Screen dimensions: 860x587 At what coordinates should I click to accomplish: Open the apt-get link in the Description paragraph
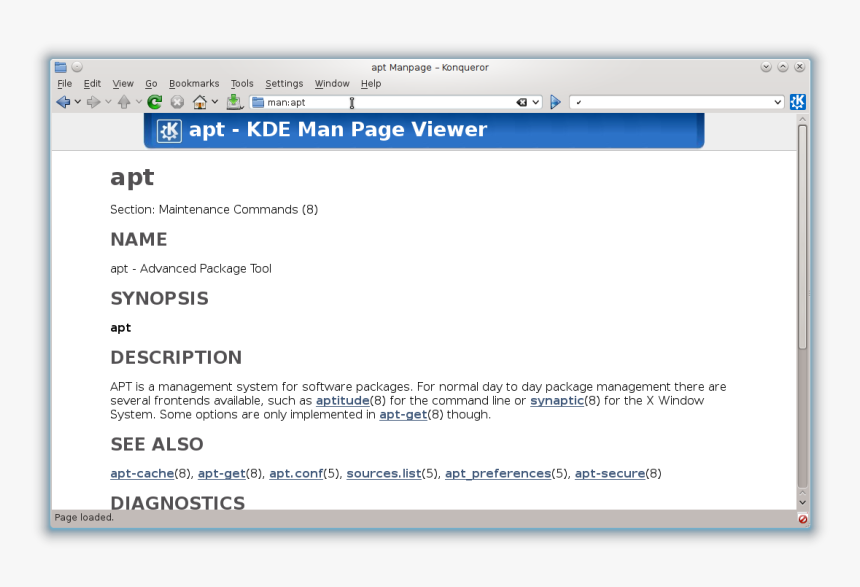(x=403, y=415)
